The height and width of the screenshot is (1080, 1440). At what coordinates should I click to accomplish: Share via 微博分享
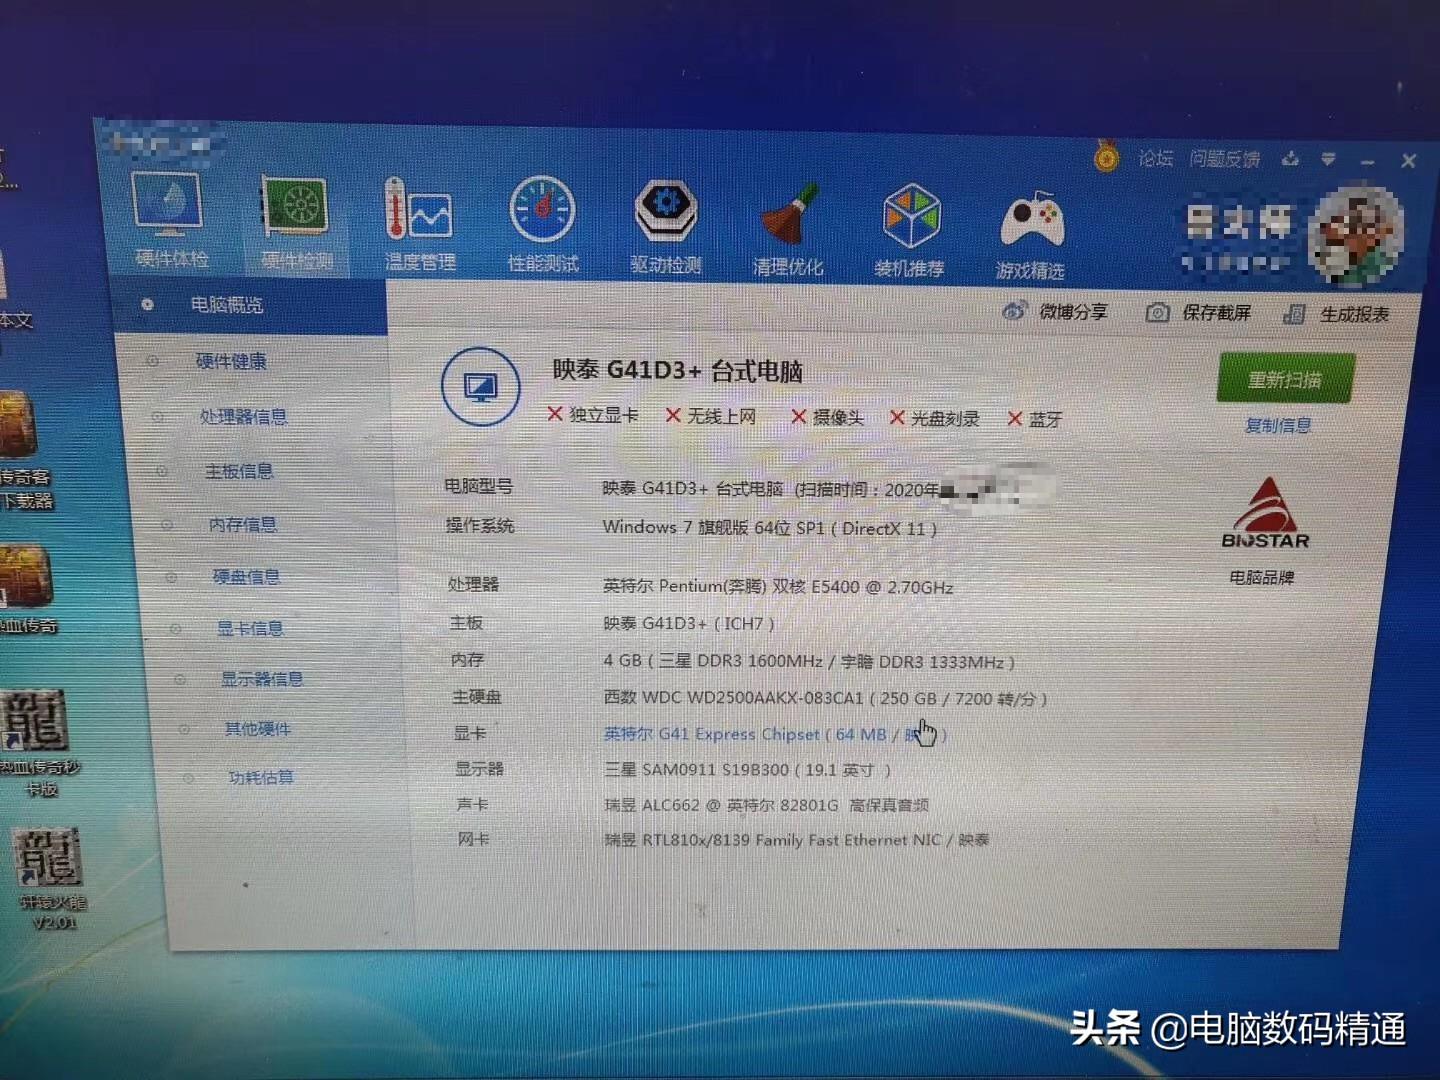pos(1056,311)
